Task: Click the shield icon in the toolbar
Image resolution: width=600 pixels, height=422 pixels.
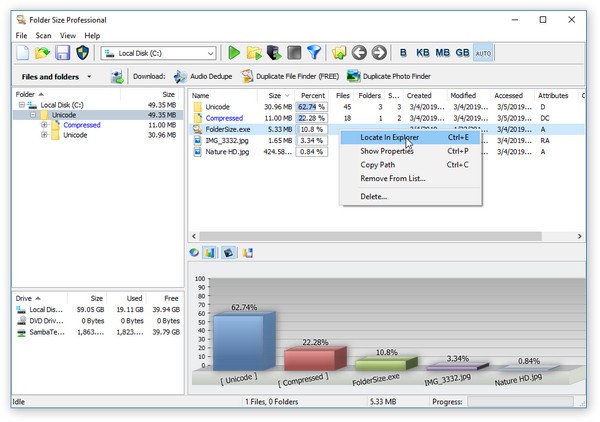Action: point(82,53)
